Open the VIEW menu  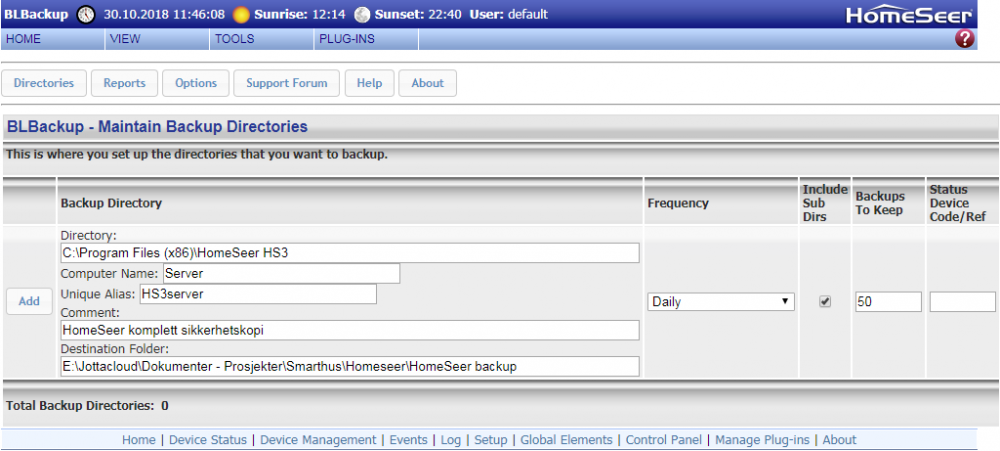125,39
